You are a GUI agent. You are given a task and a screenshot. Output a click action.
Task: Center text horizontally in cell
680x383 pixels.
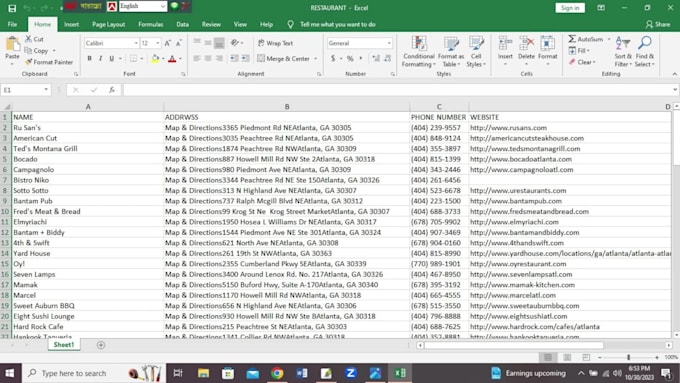208,58
